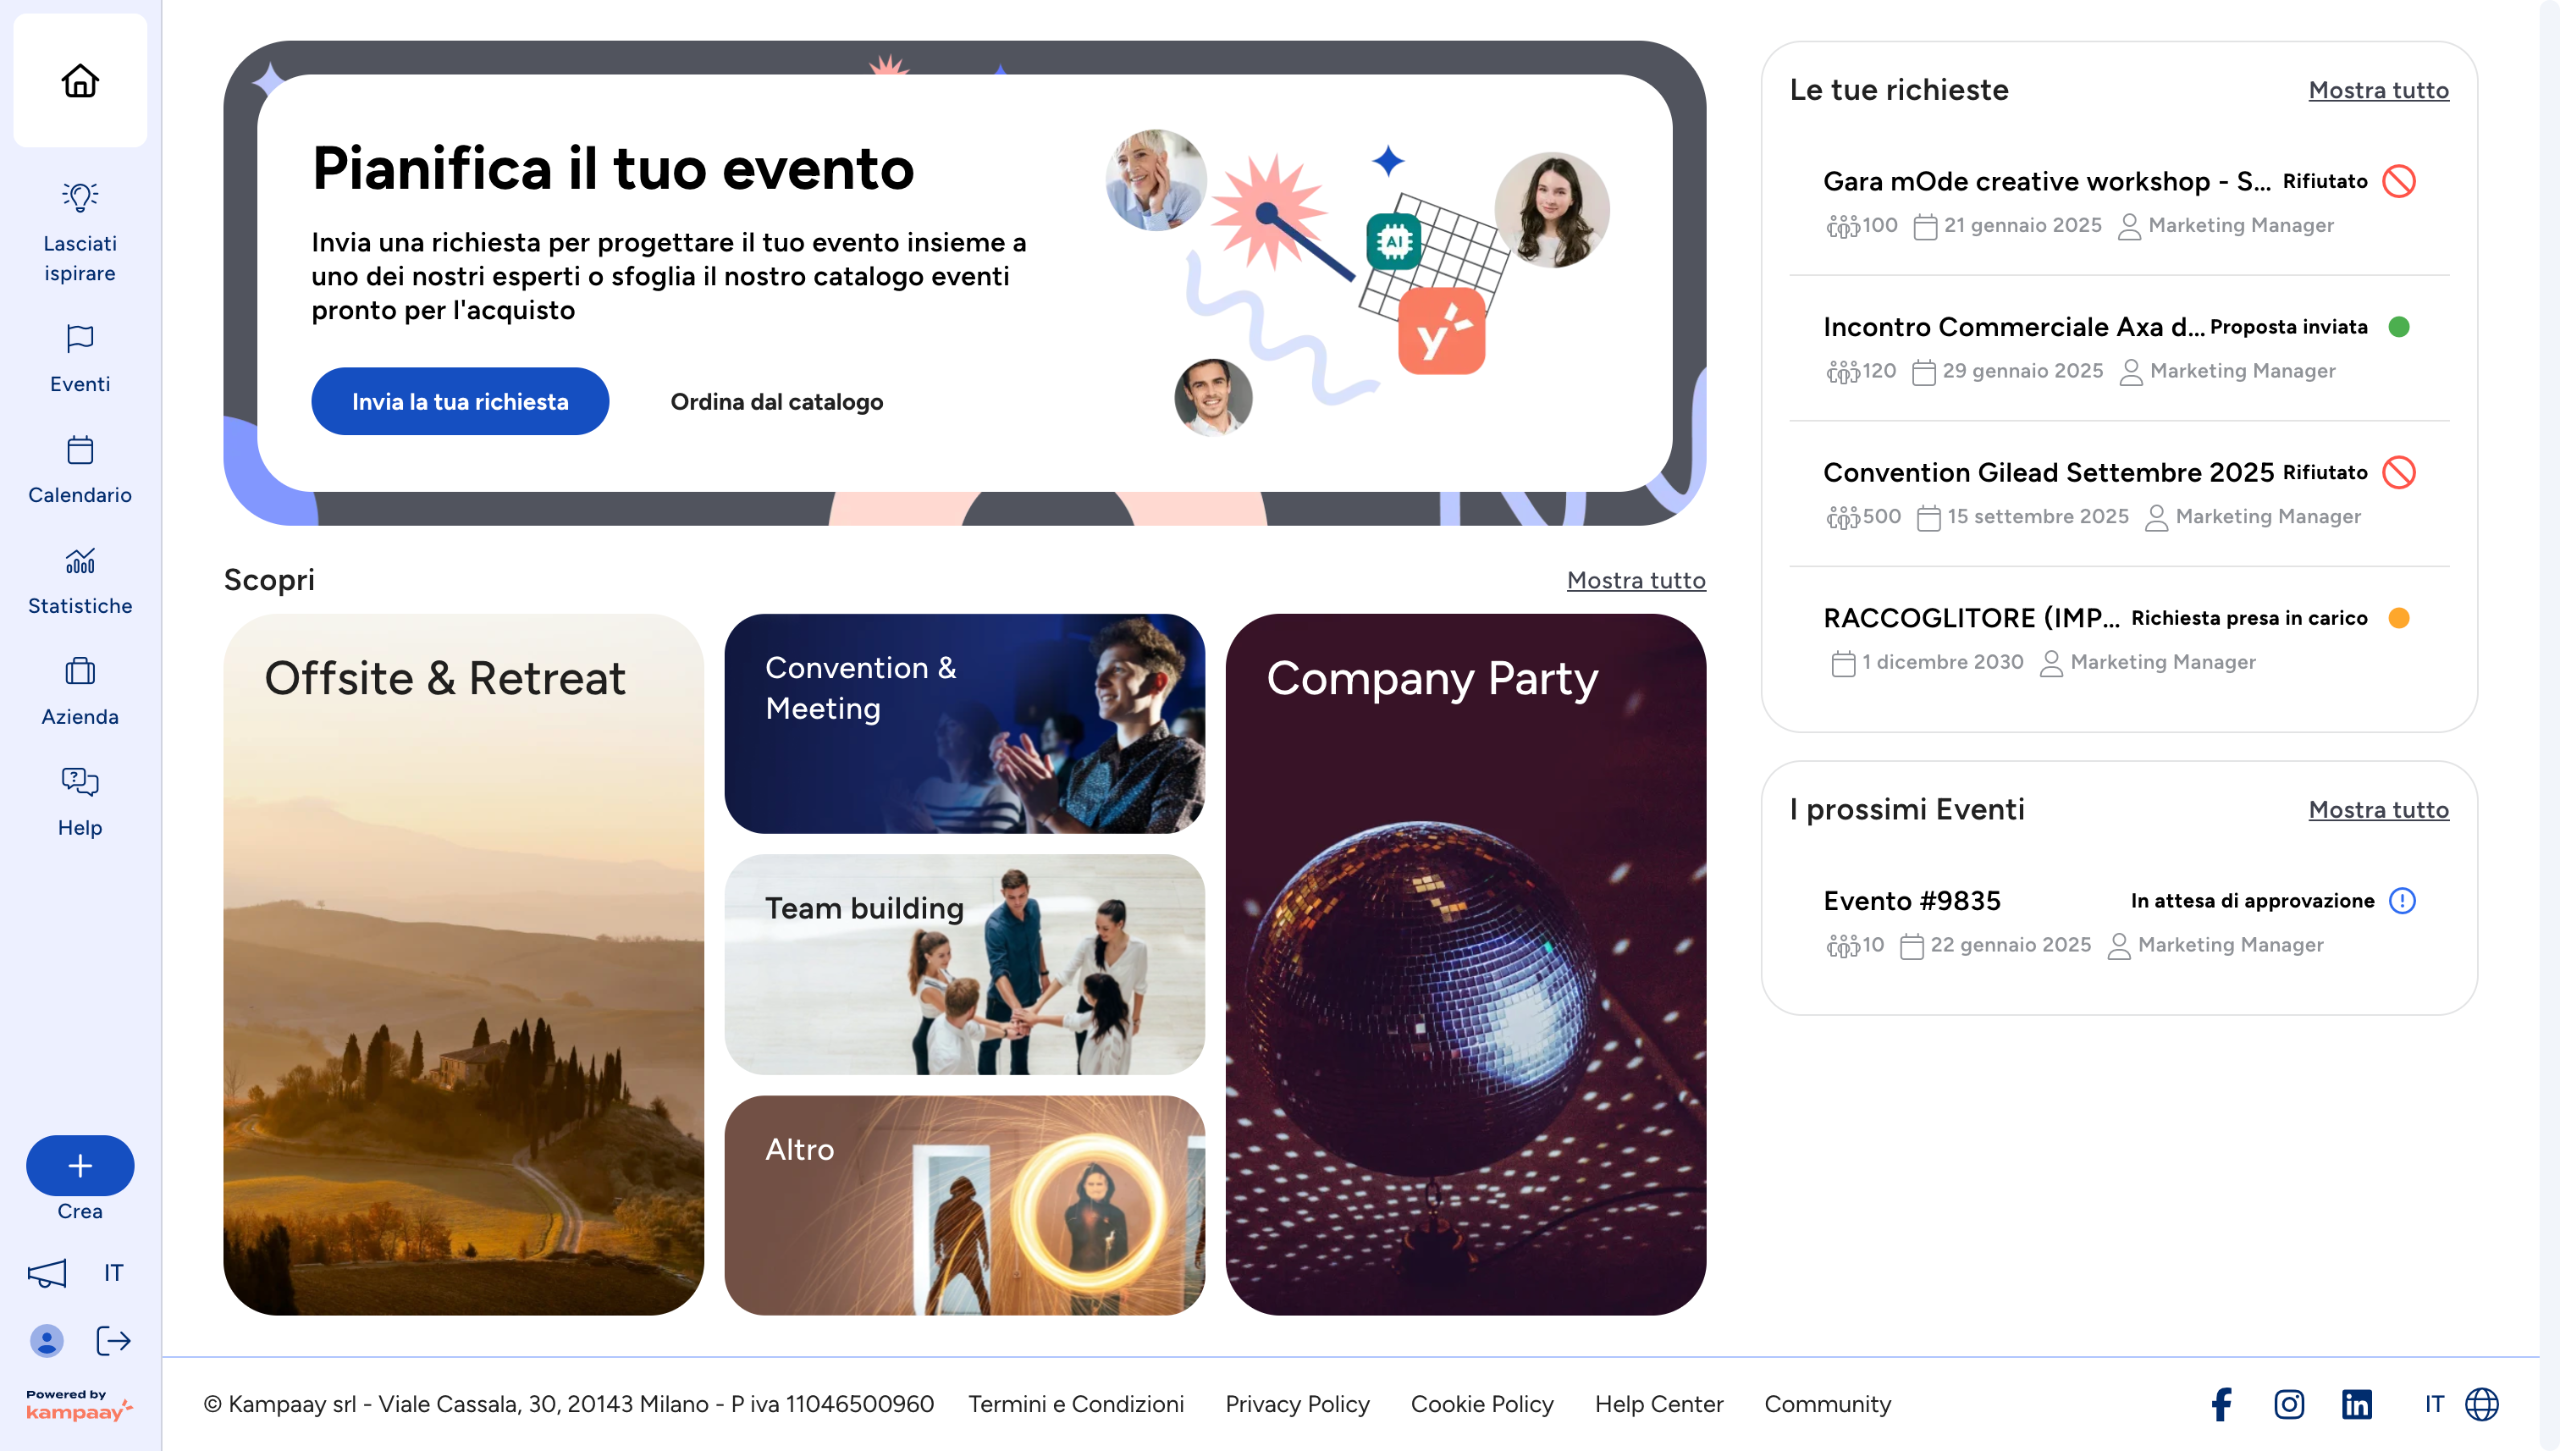The width and height of the screenshot is (2560, 1451).
Task: Click the blue Crea plus button
Action: (x=80, y=1166)
